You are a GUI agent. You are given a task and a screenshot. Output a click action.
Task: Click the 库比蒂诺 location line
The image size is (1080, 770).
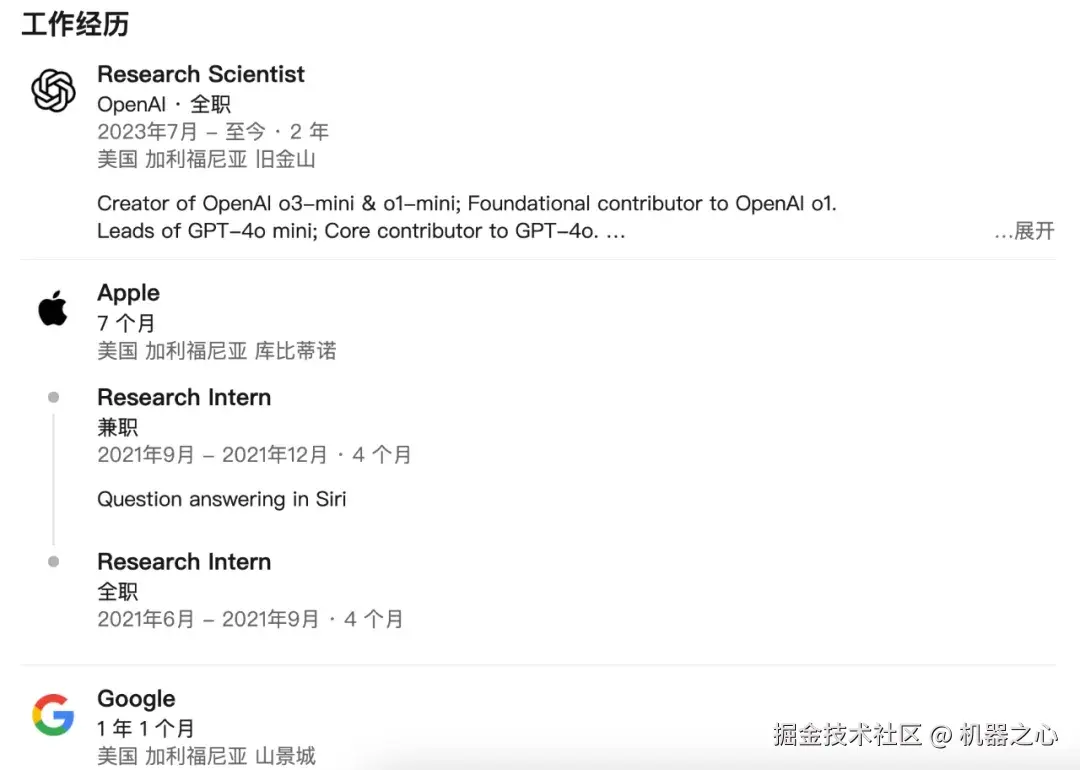pyautogui.click(x=216, y=350)
